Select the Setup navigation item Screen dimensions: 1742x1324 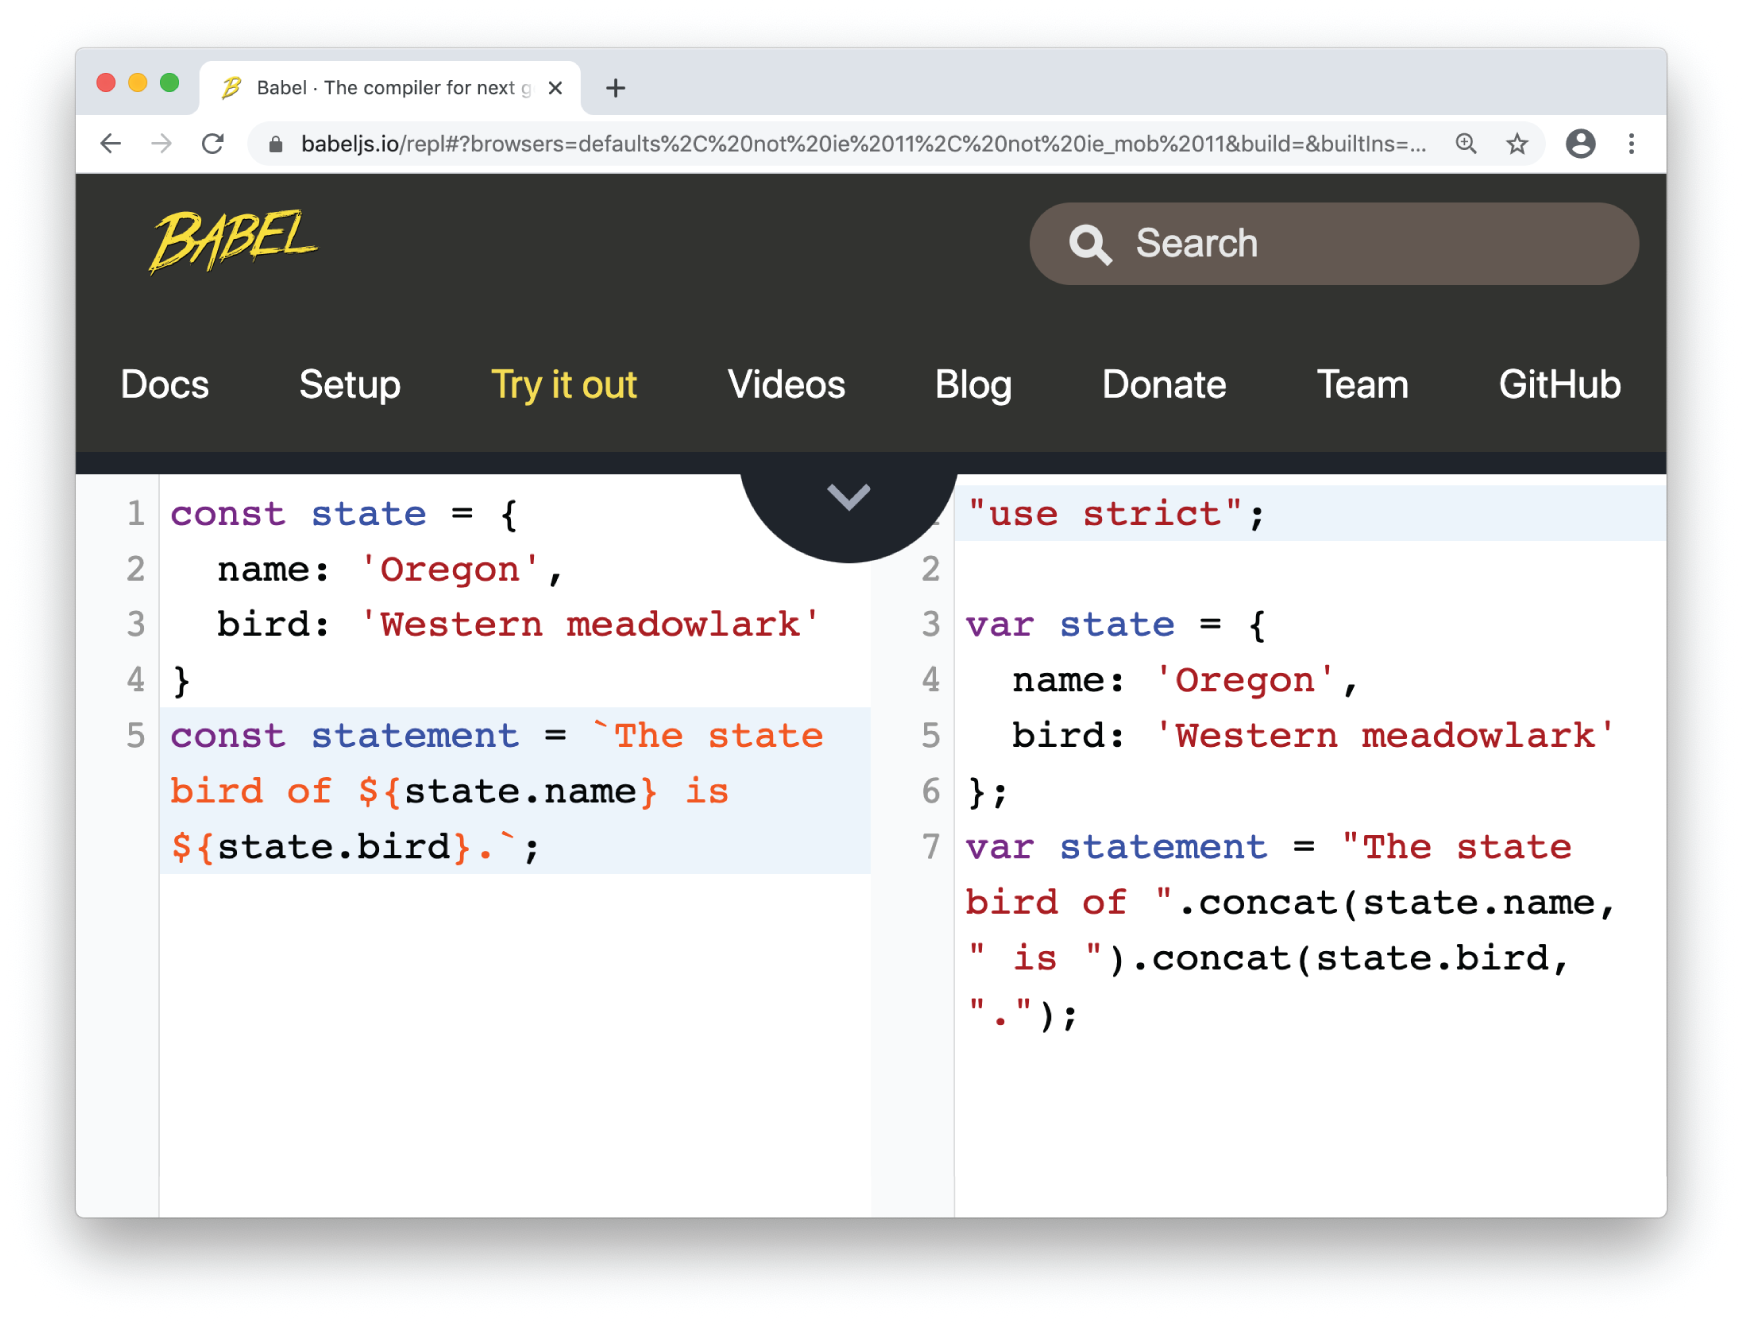(349, 385)
